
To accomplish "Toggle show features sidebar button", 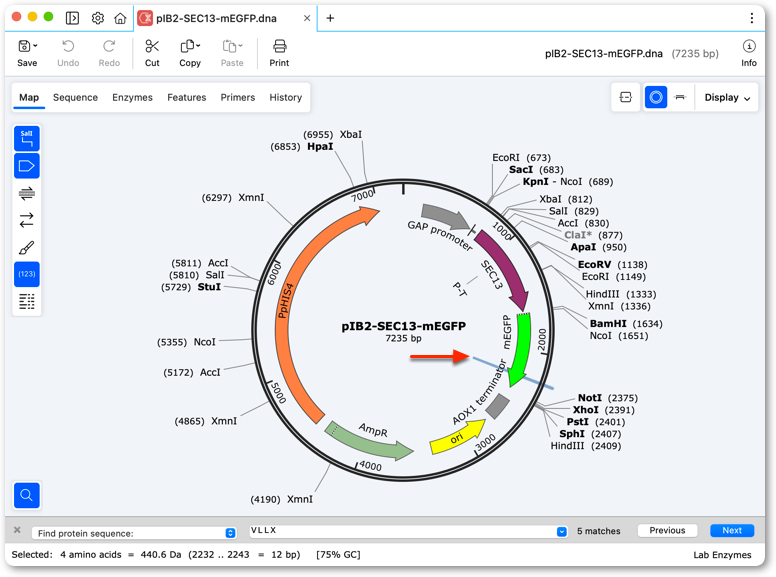I will coord(27,166).
